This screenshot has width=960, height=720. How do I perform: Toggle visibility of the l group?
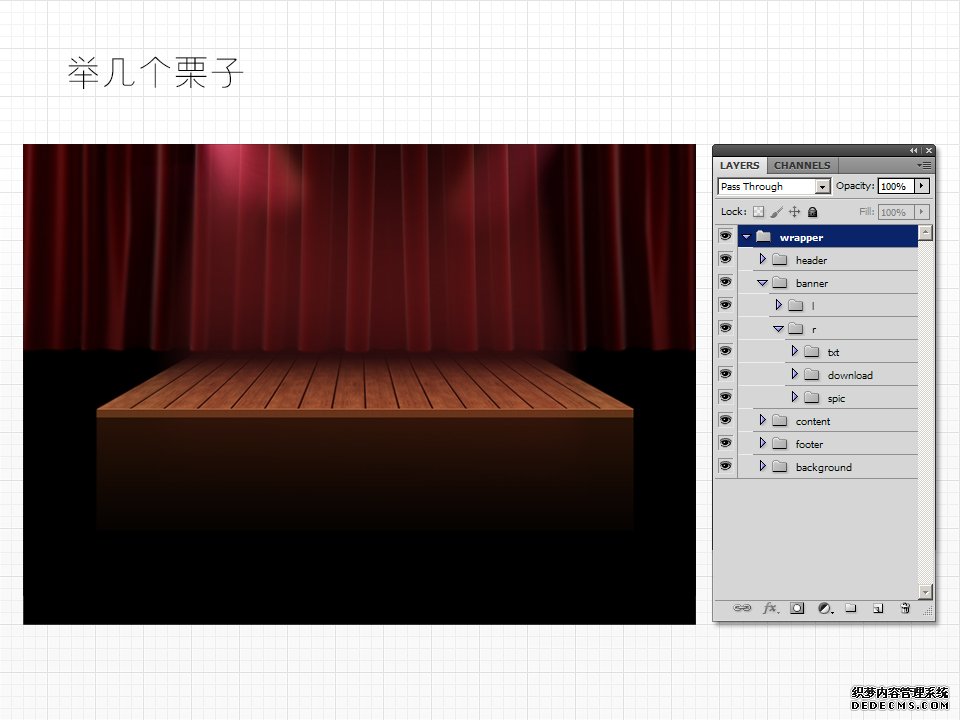pyautogui.click(x=726, y=305)
